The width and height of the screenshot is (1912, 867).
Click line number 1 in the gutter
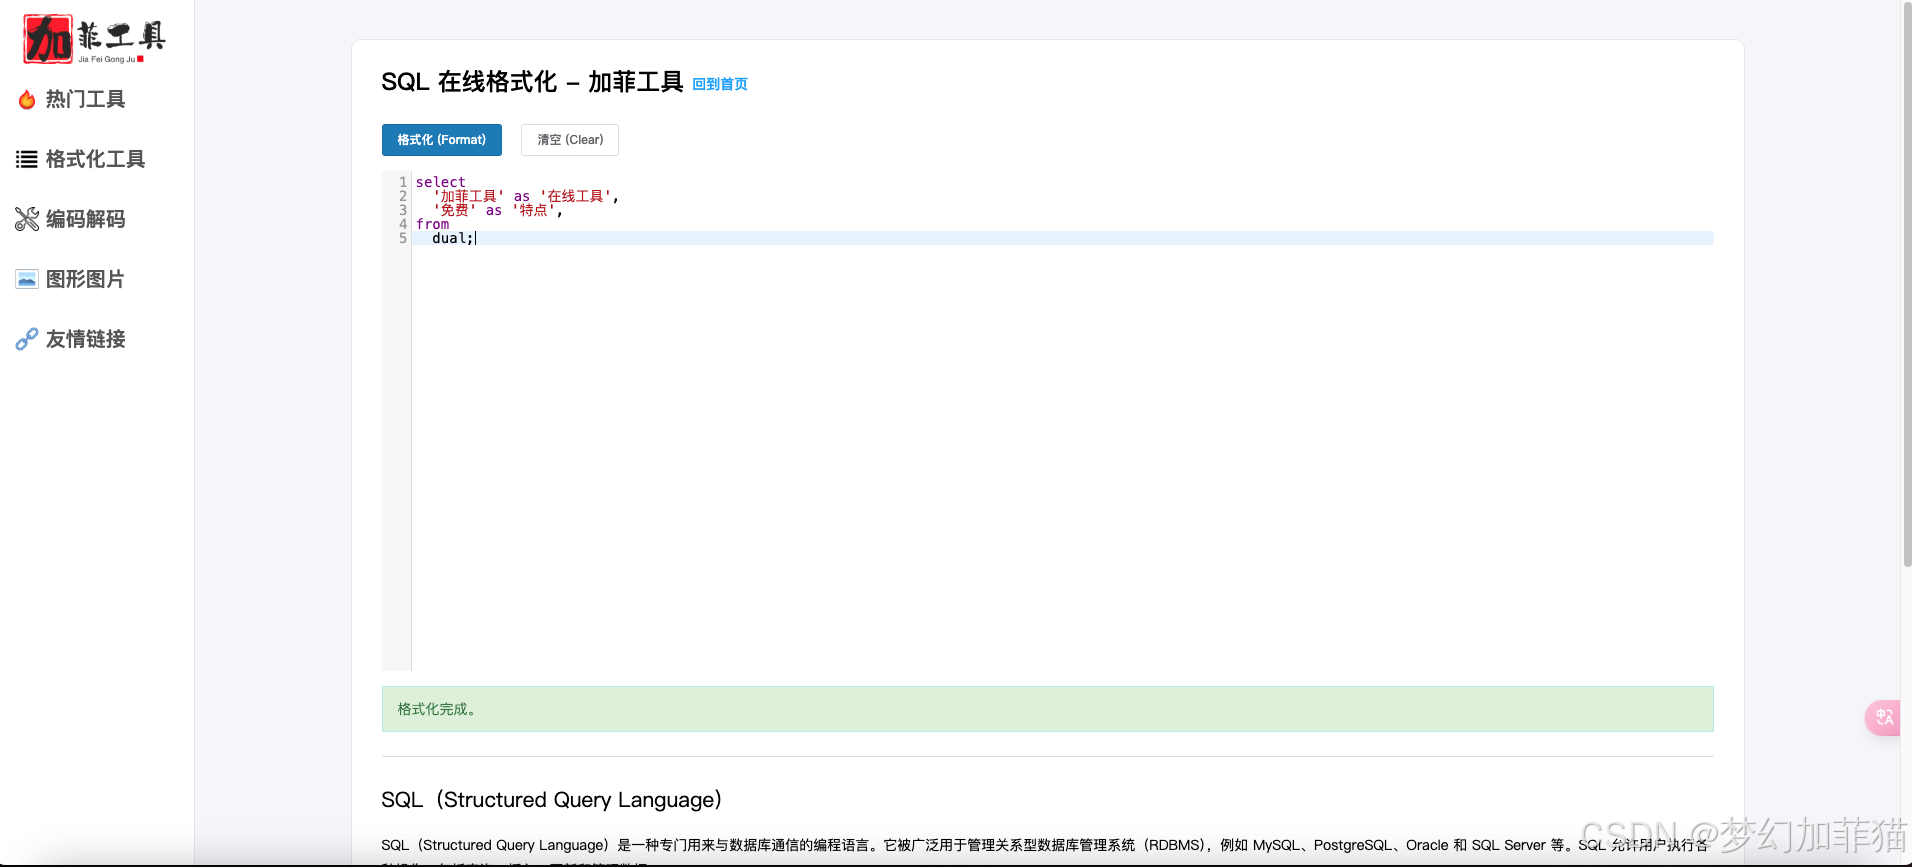pyautogui.click(x=403, y=182)
